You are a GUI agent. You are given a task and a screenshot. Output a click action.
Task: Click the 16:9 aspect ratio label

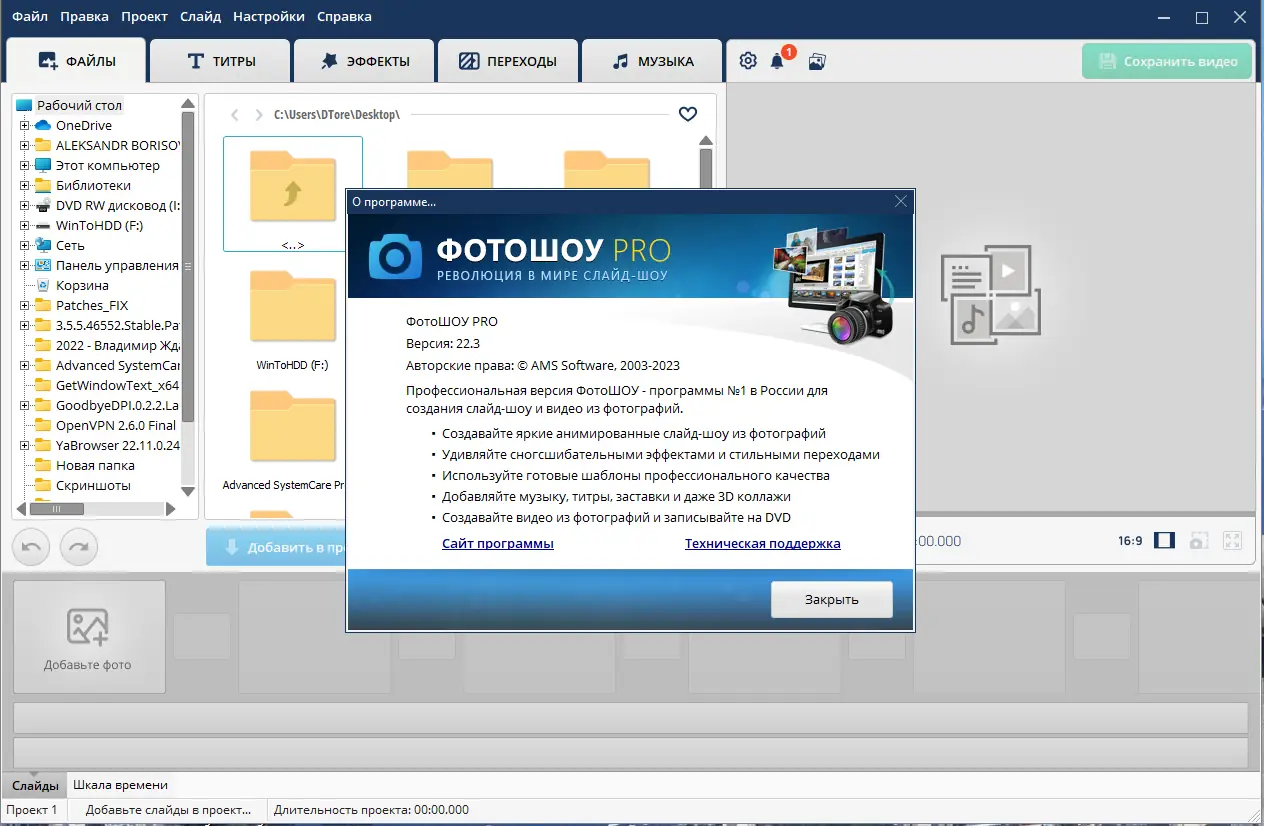click(1130, 541)
